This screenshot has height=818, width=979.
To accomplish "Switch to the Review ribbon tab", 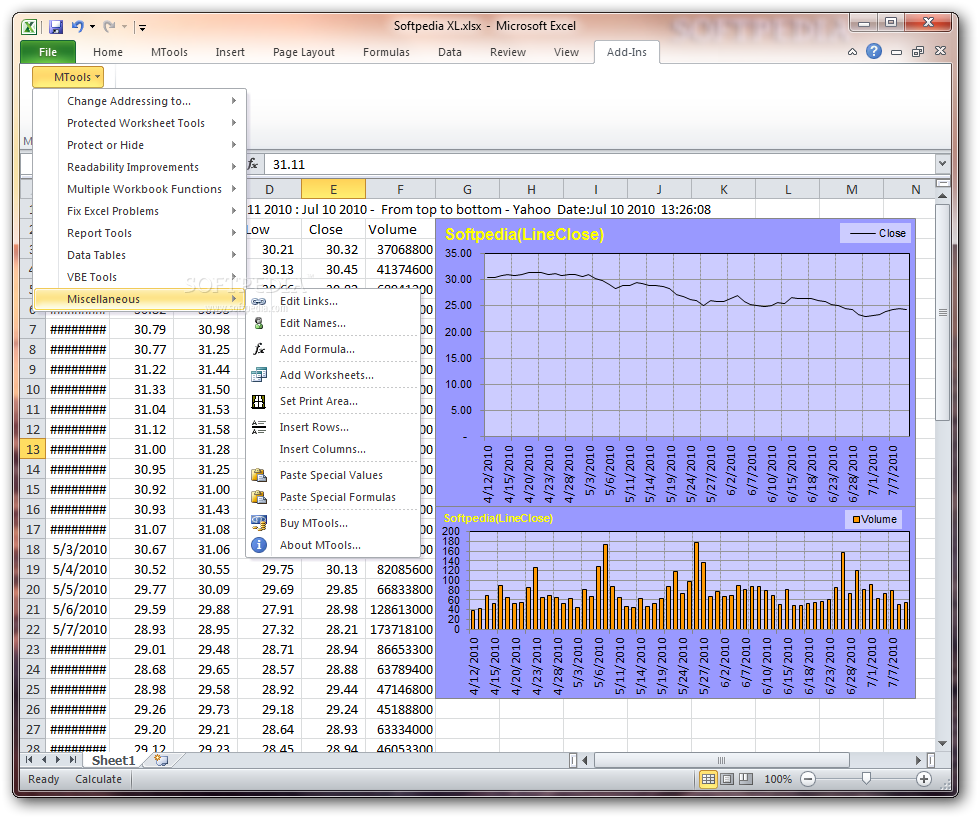I will [x=508, y=52].
